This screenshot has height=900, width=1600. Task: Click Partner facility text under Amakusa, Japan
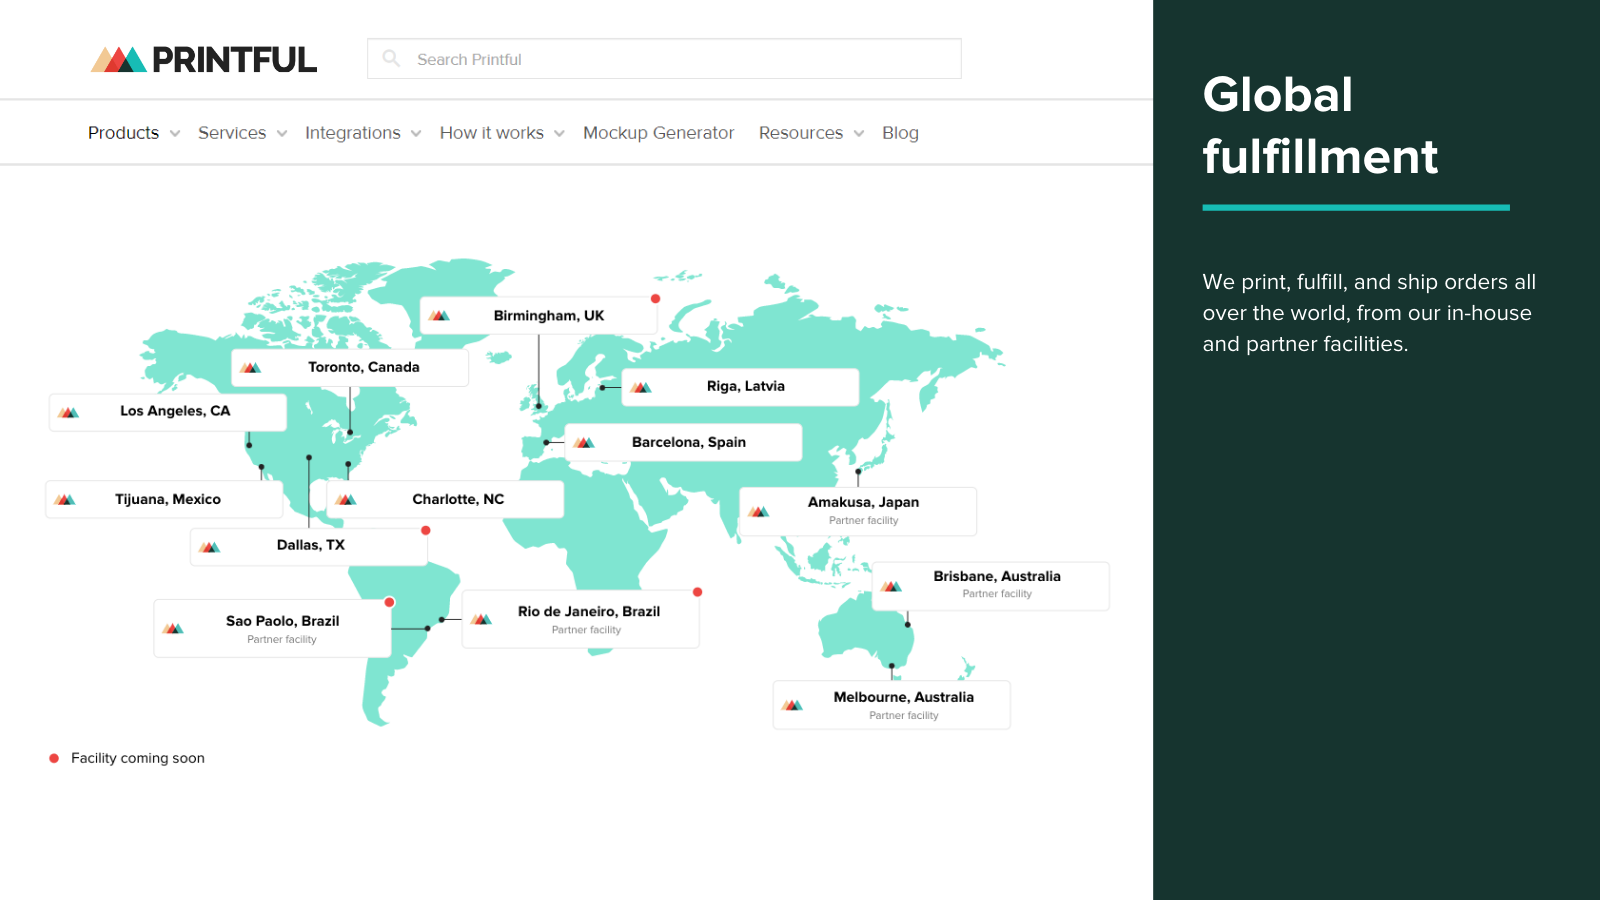(x=864, y=520)
